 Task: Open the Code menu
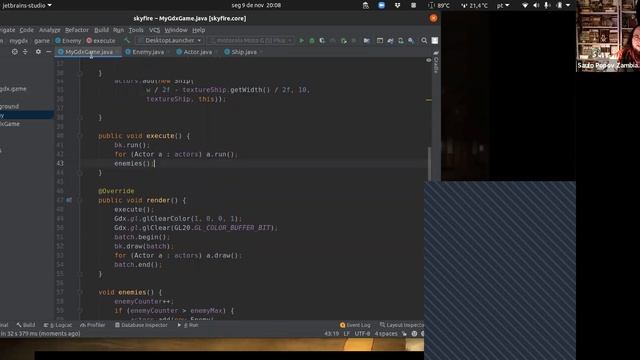pos(27,30)
